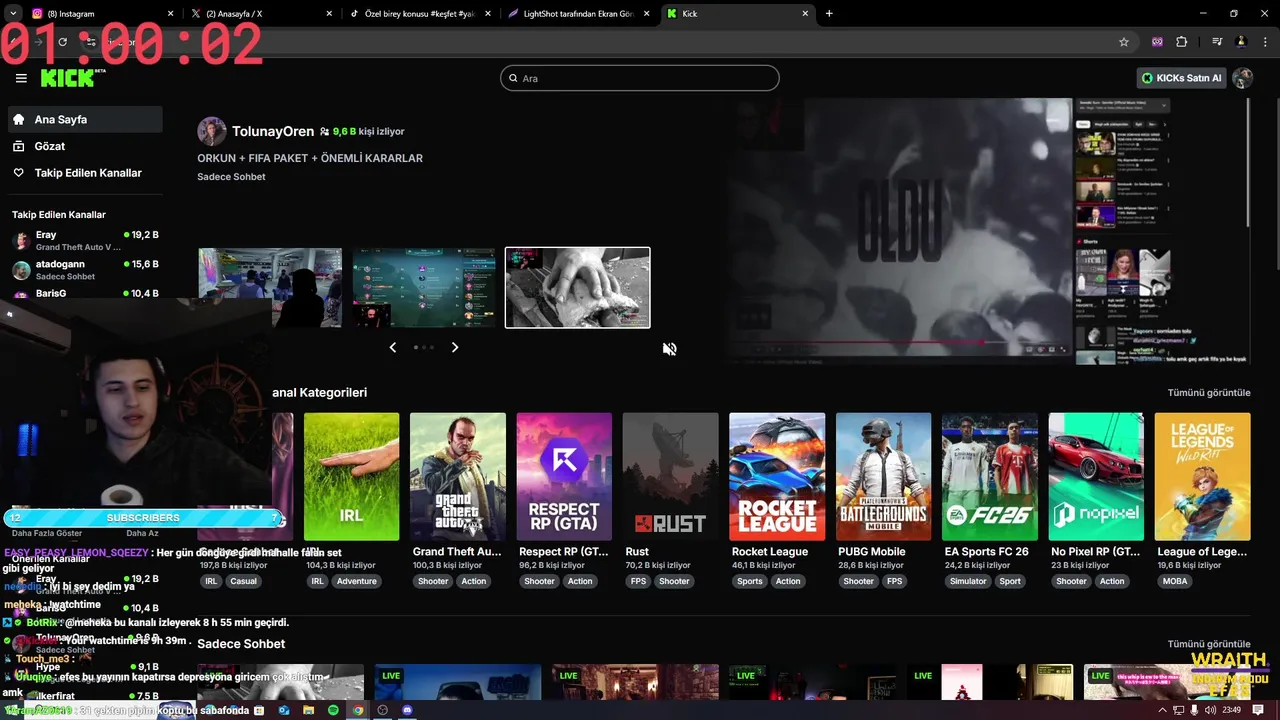Open the hamburger sidebar menu
Image resolution: width=1280 pixels, height=720 pixels.
click(x=21, y=78)
